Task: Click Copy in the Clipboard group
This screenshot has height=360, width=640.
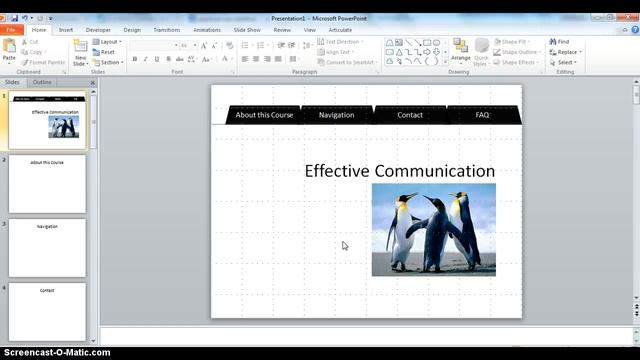Action: 32,52
